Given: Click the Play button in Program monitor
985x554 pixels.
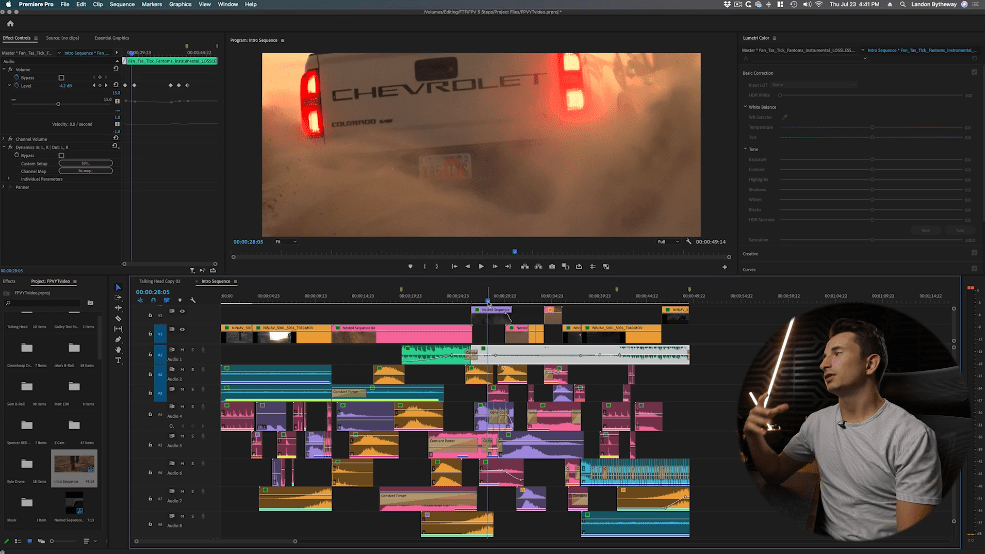Looking at the screenshot, I should coord(481,267).
